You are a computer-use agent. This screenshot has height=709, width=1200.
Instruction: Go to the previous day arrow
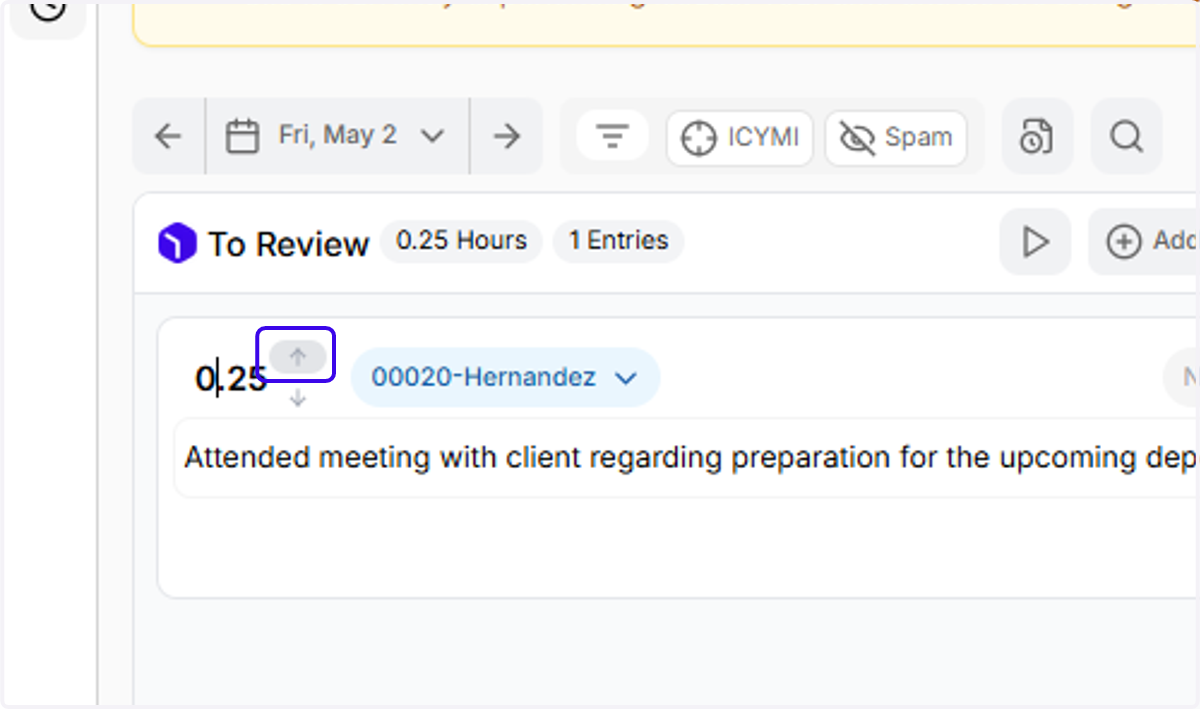(169, 136)
